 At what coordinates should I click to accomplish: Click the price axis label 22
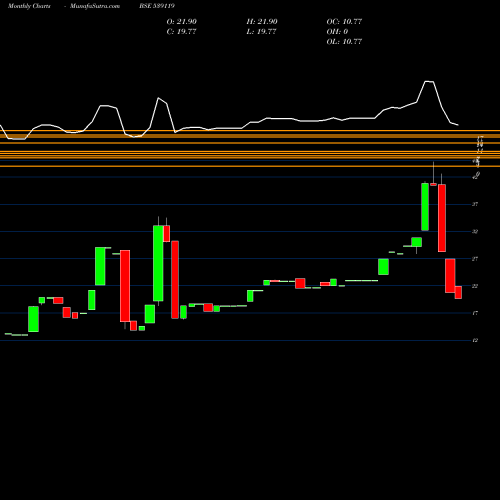tap(475, 286)
